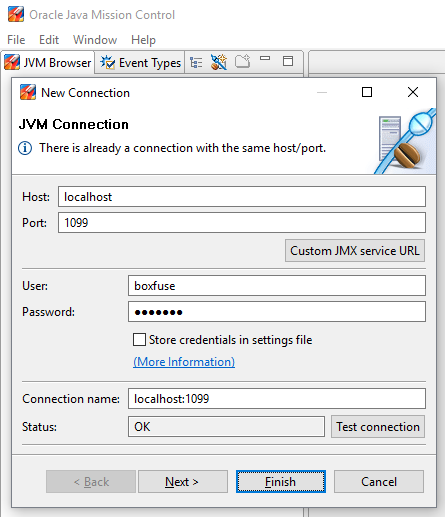Minimize the JVM Browser view panel
This screenshot has width=445, height=517.
265,58
